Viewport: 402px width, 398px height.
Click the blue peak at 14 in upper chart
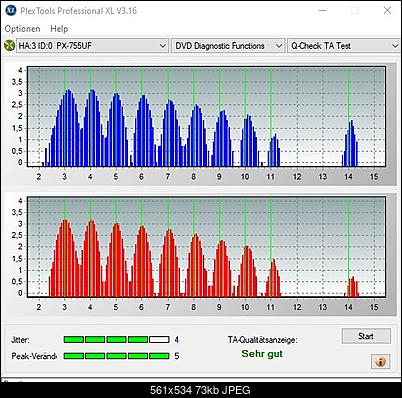click(350, 143)
